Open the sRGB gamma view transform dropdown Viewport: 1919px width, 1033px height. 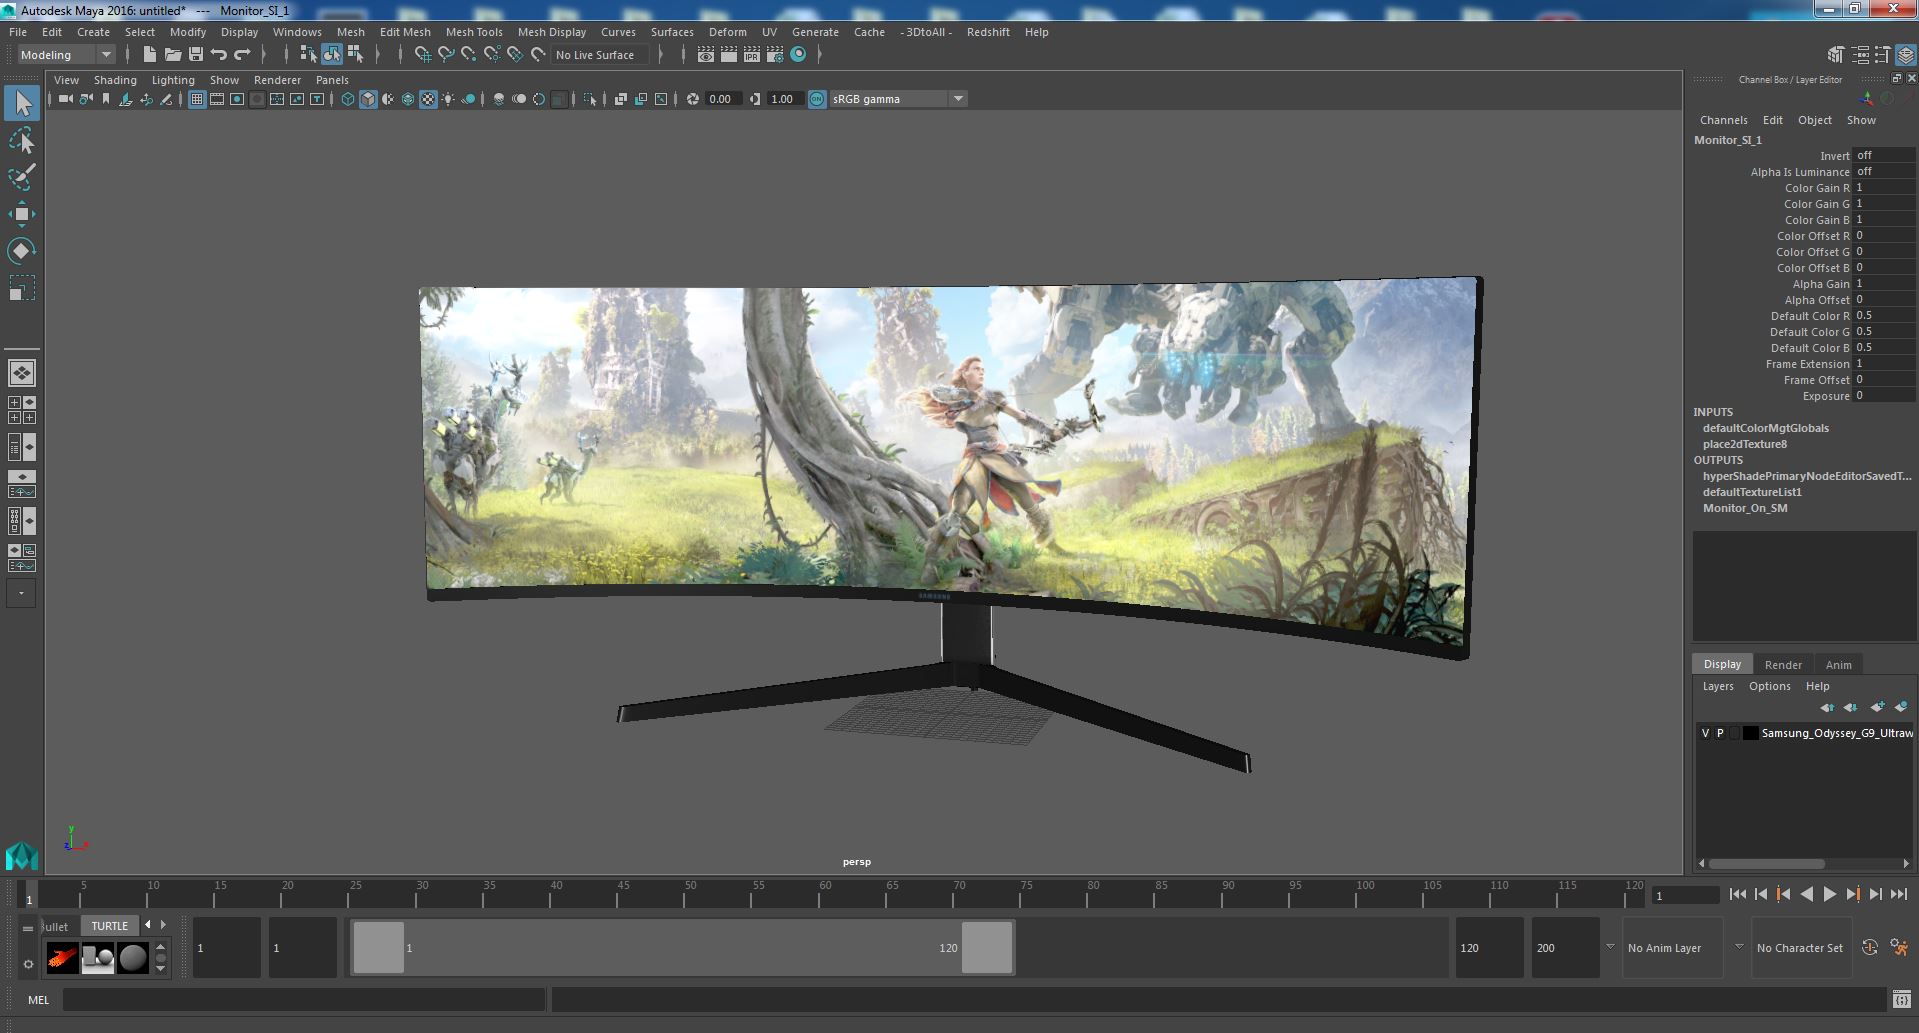coord(898,99)
